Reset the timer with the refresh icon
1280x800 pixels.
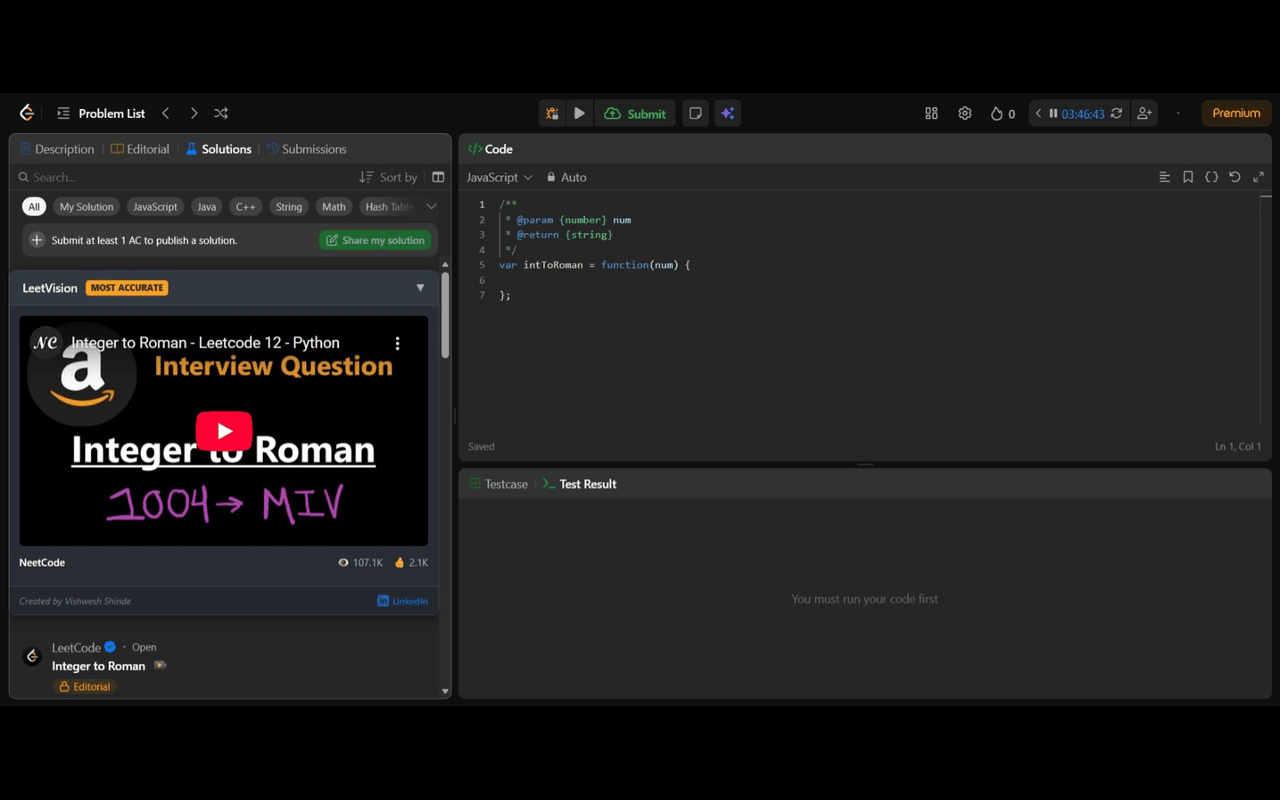click(1116, 113)
